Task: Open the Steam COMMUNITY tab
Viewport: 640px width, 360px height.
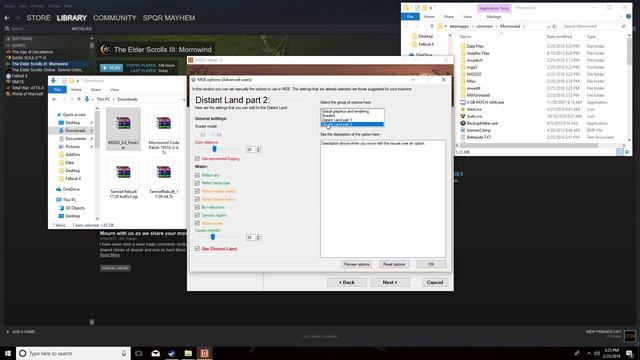Action: pyautogui.click(x=115, y=18)
